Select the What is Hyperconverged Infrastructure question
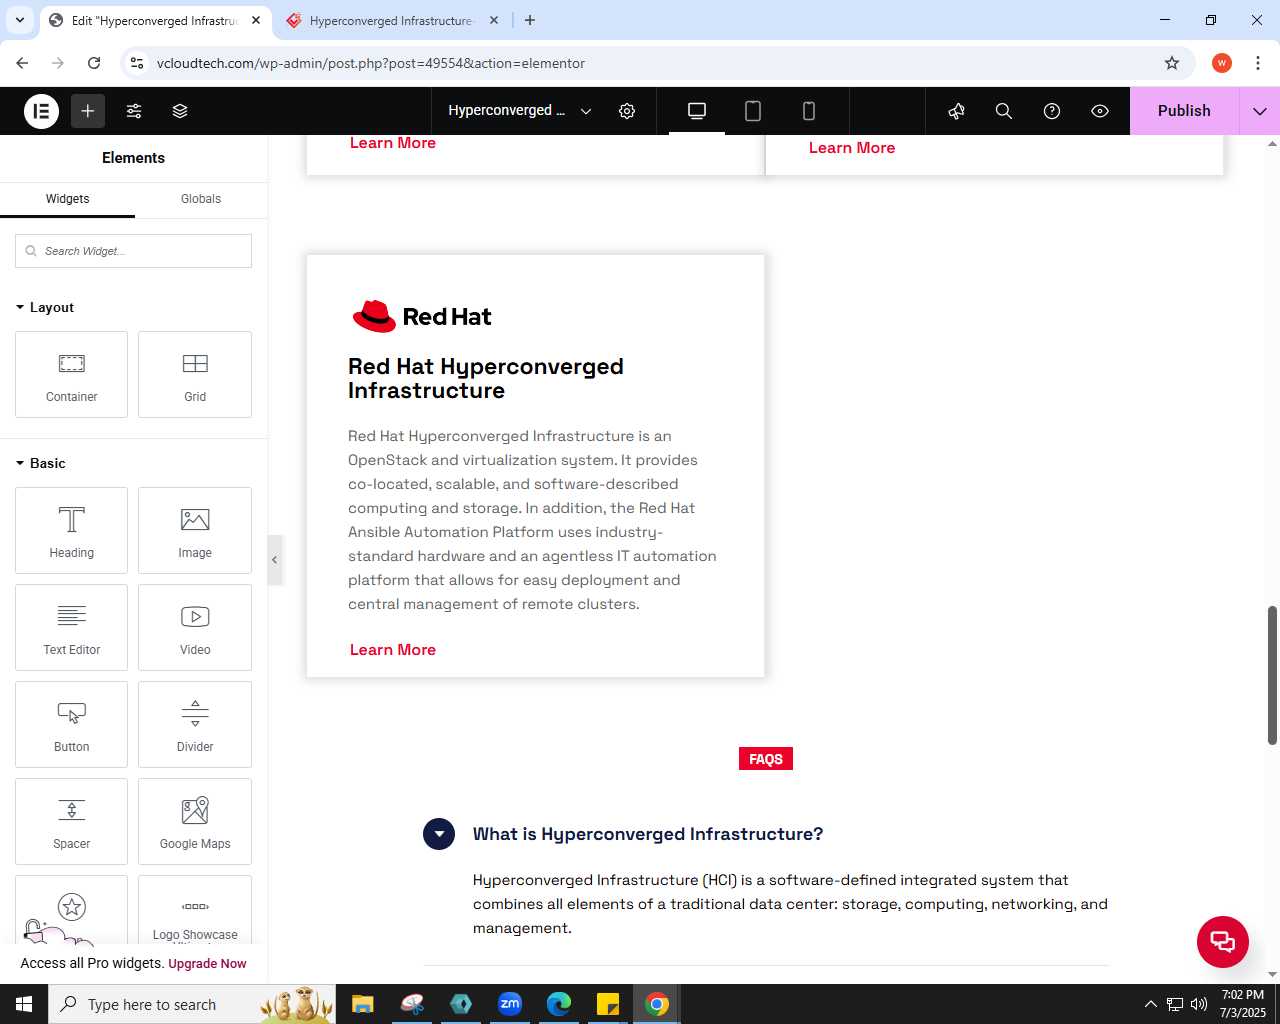The width and height of the screenshot is (1280, 1024). (648, 834)
